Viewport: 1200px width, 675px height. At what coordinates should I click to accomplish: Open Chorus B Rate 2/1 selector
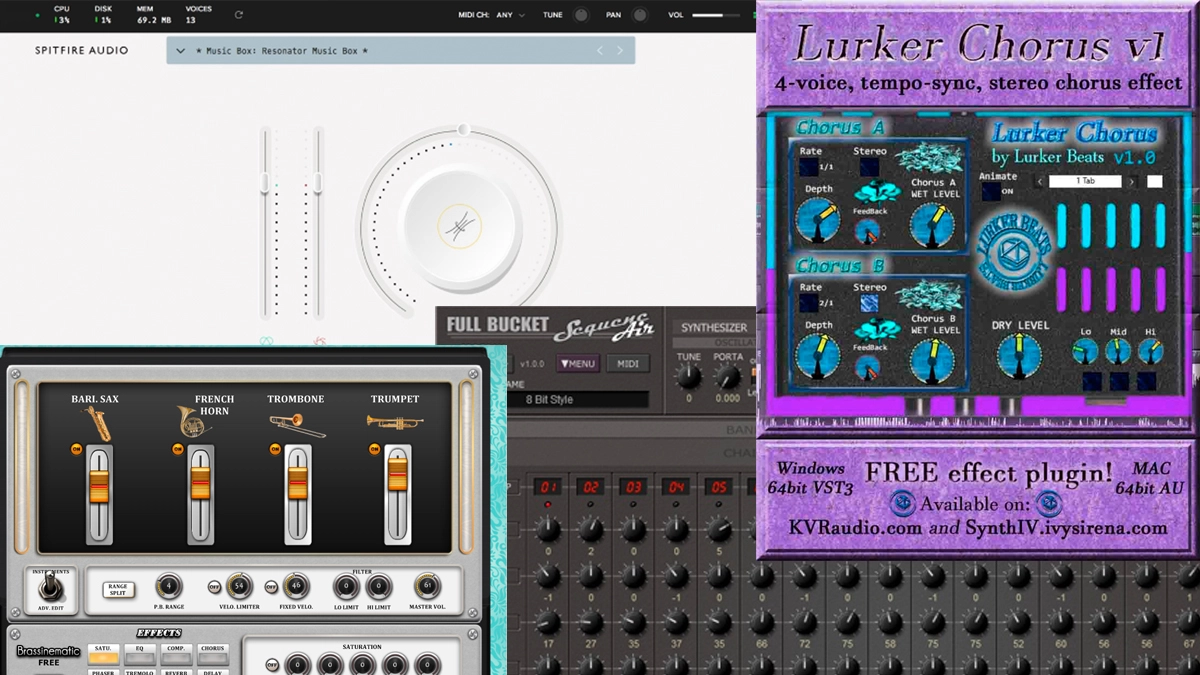pos(809,304)
